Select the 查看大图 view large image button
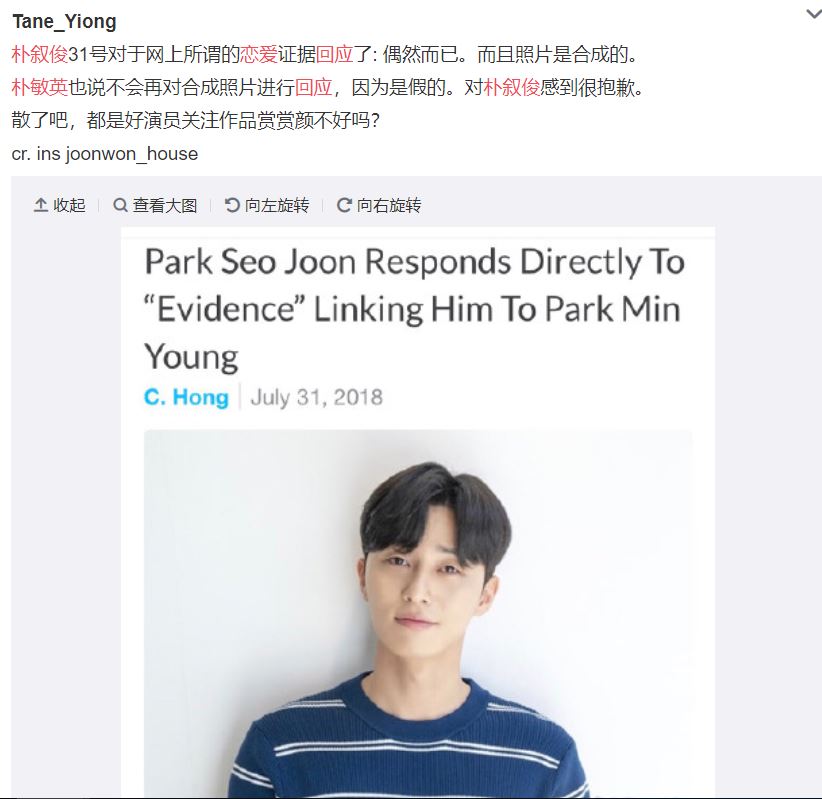Image resolution: width=822 pixels, height=799 pixels. pos(165,205)
